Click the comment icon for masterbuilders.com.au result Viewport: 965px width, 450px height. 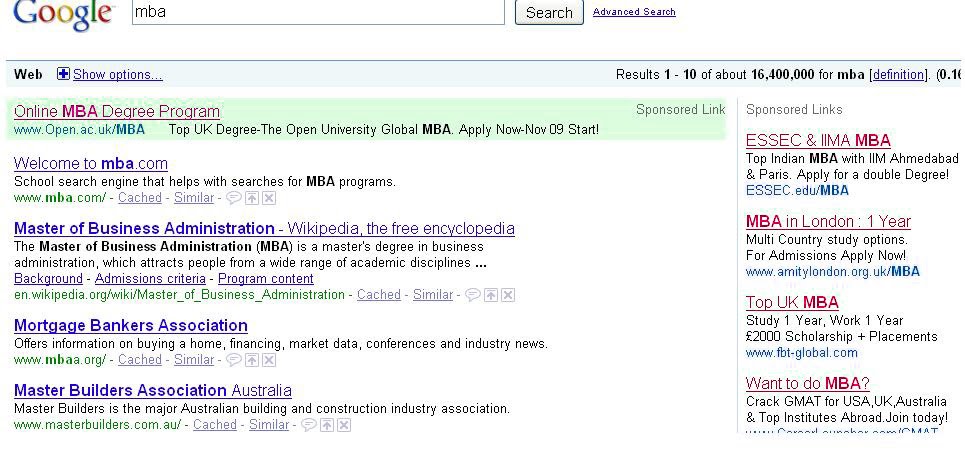[x=308, y=425]
